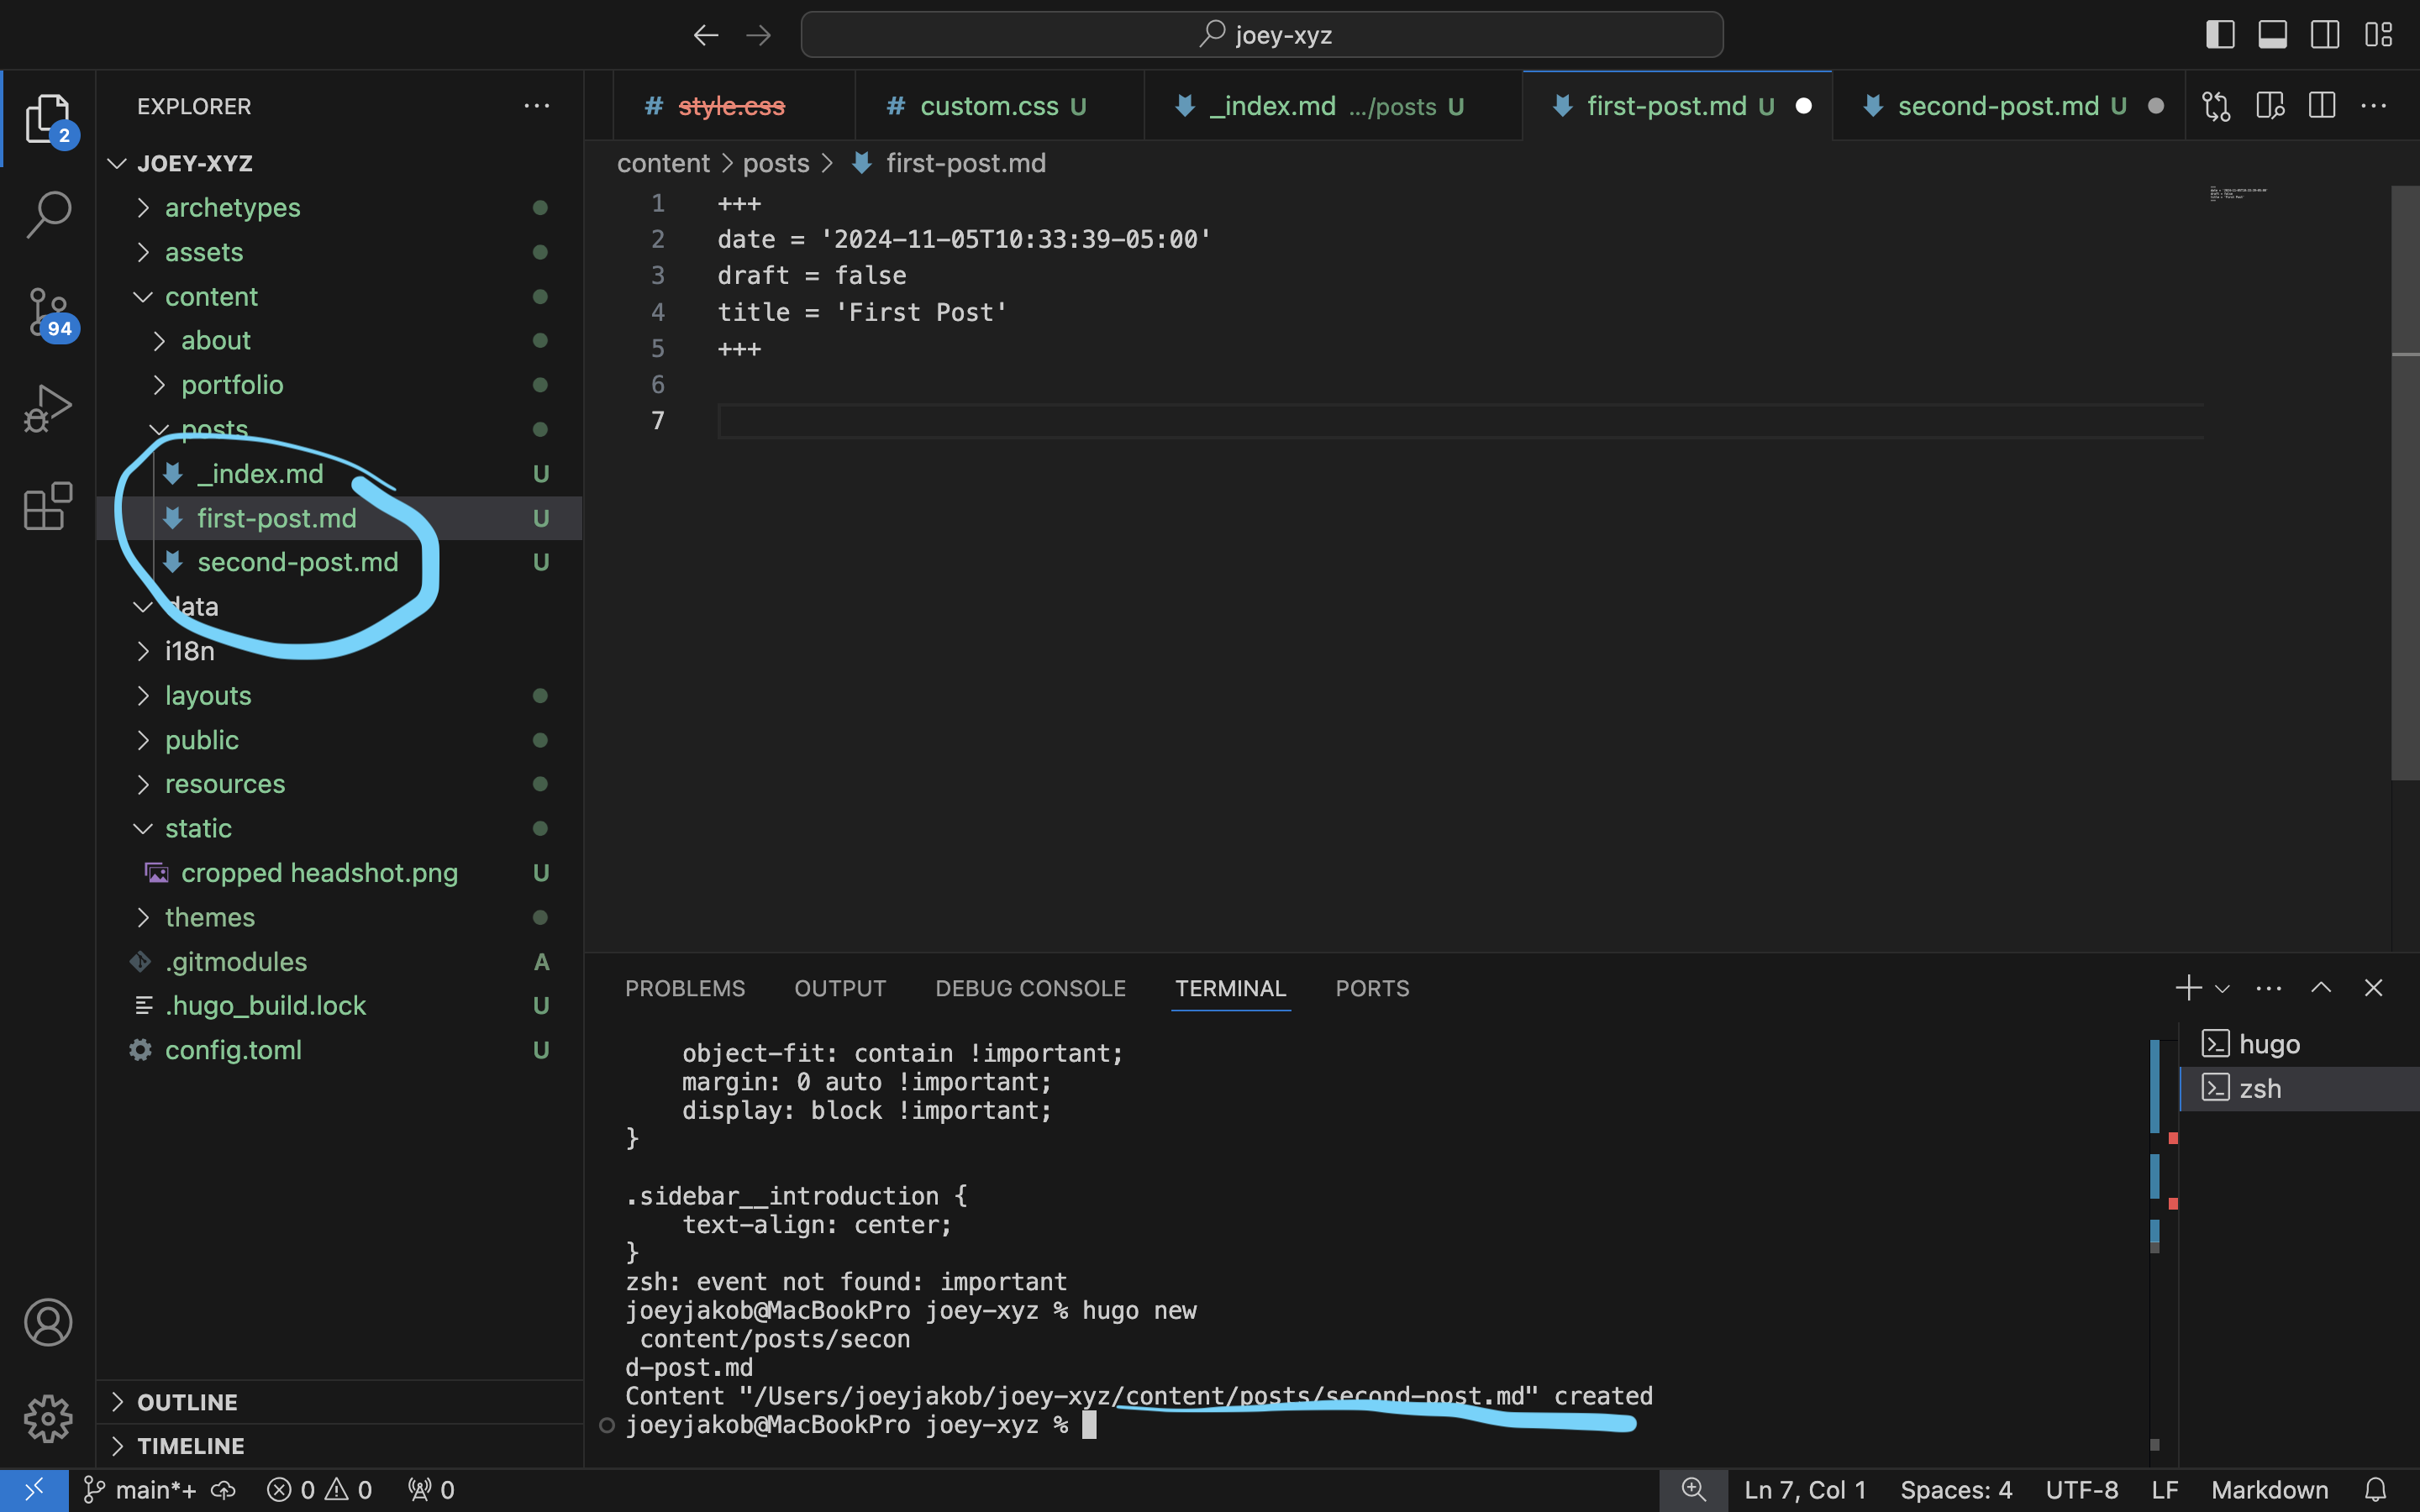Open the Accounts icon in activity bar
Viewport: 2420px width, 1512px height.
pyautogui.click(x=47, y=1322)
